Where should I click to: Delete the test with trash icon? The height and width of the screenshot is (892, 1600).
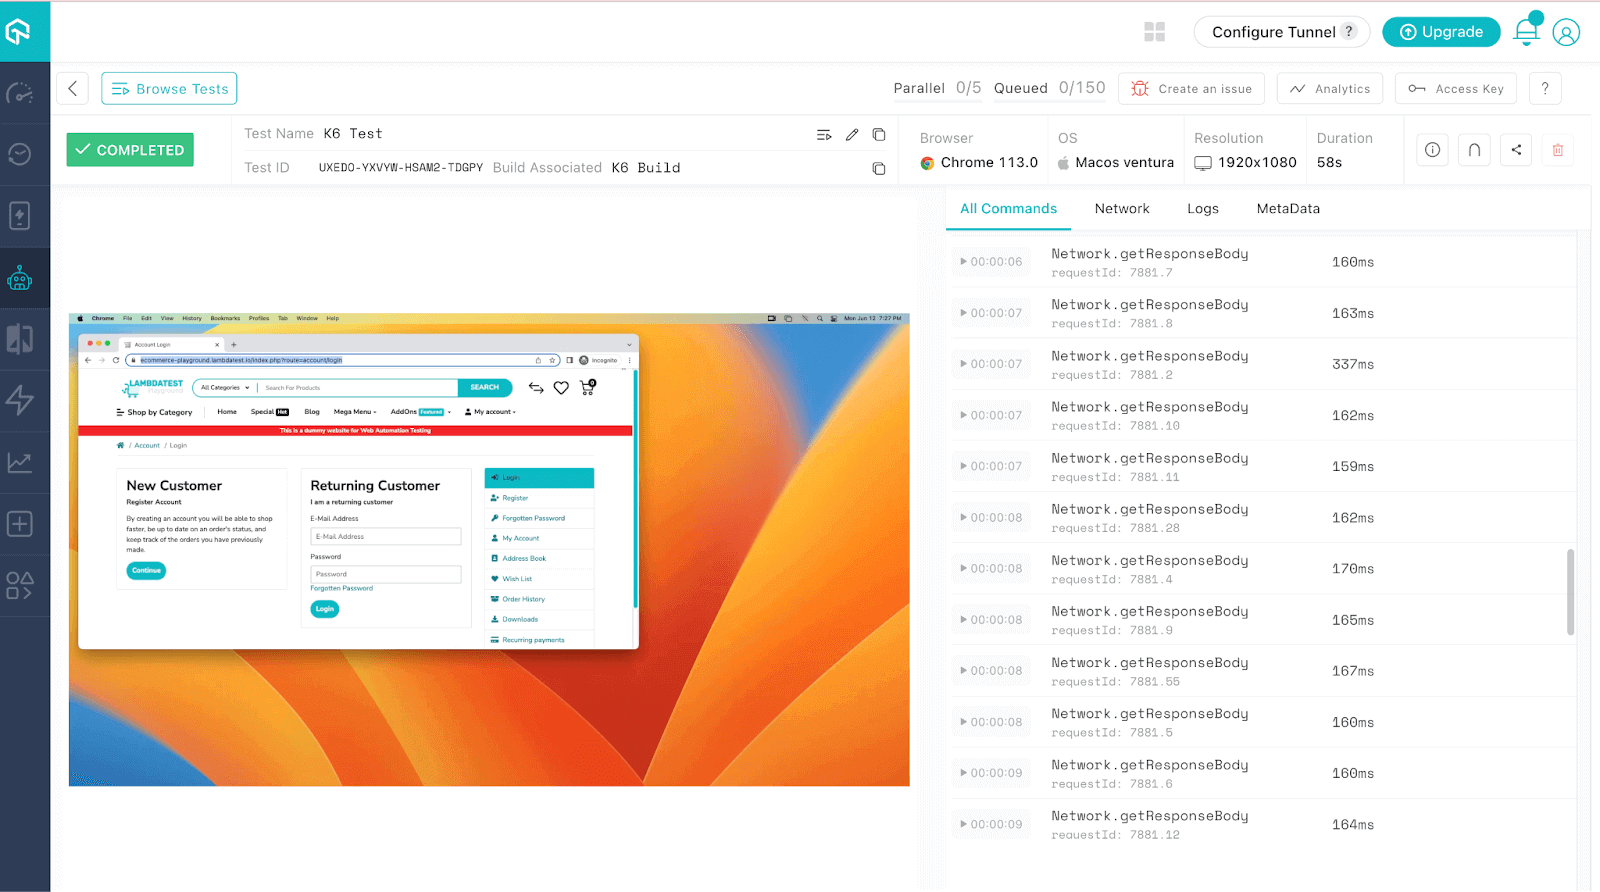coord(1558,150)
